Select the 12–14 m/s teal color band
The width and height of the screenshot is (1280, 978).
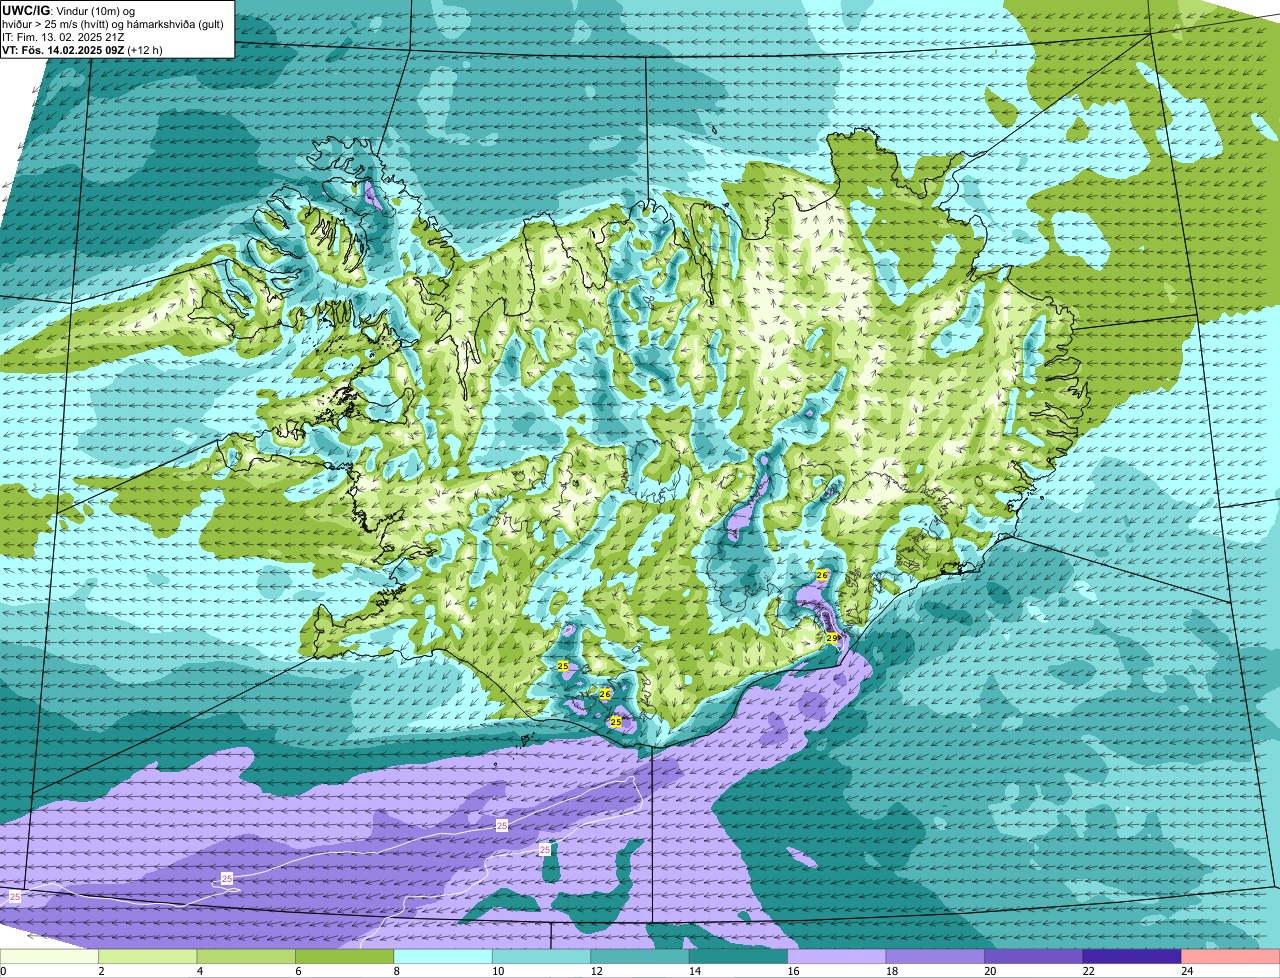(x=640, y=956)
